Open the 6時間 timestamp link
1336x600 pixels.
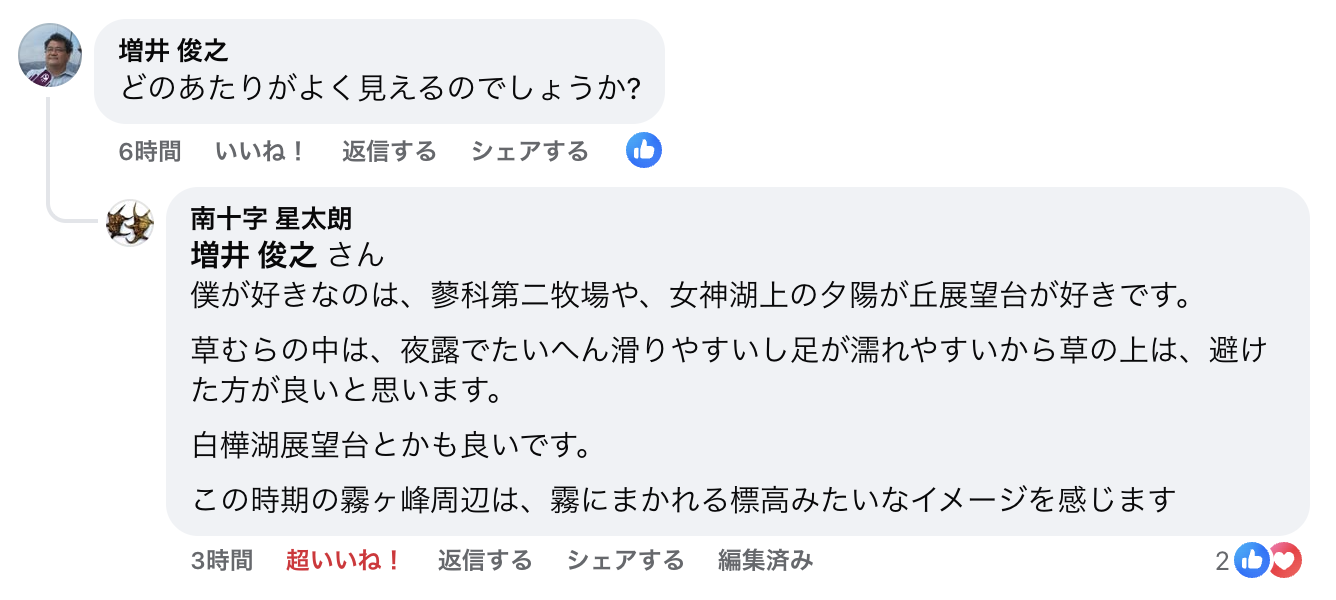(150, 152)
